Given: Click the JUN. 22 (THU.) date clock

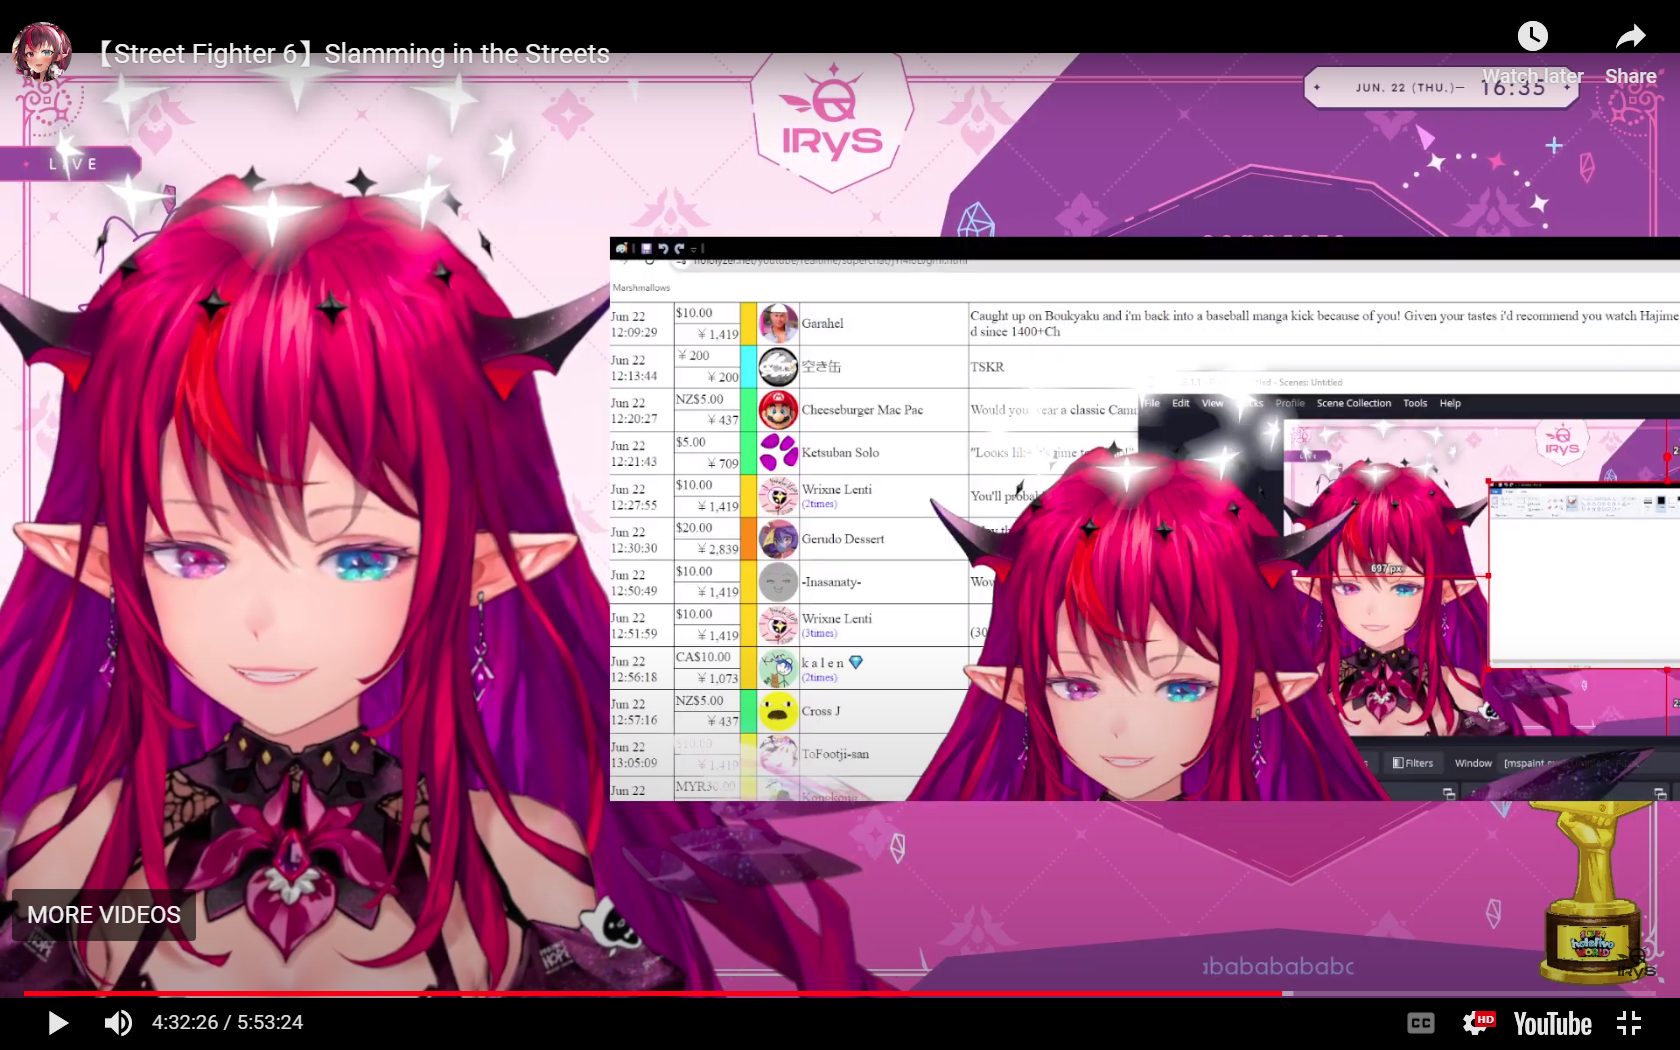Looking at the screenshot, I should (1440, 87).
